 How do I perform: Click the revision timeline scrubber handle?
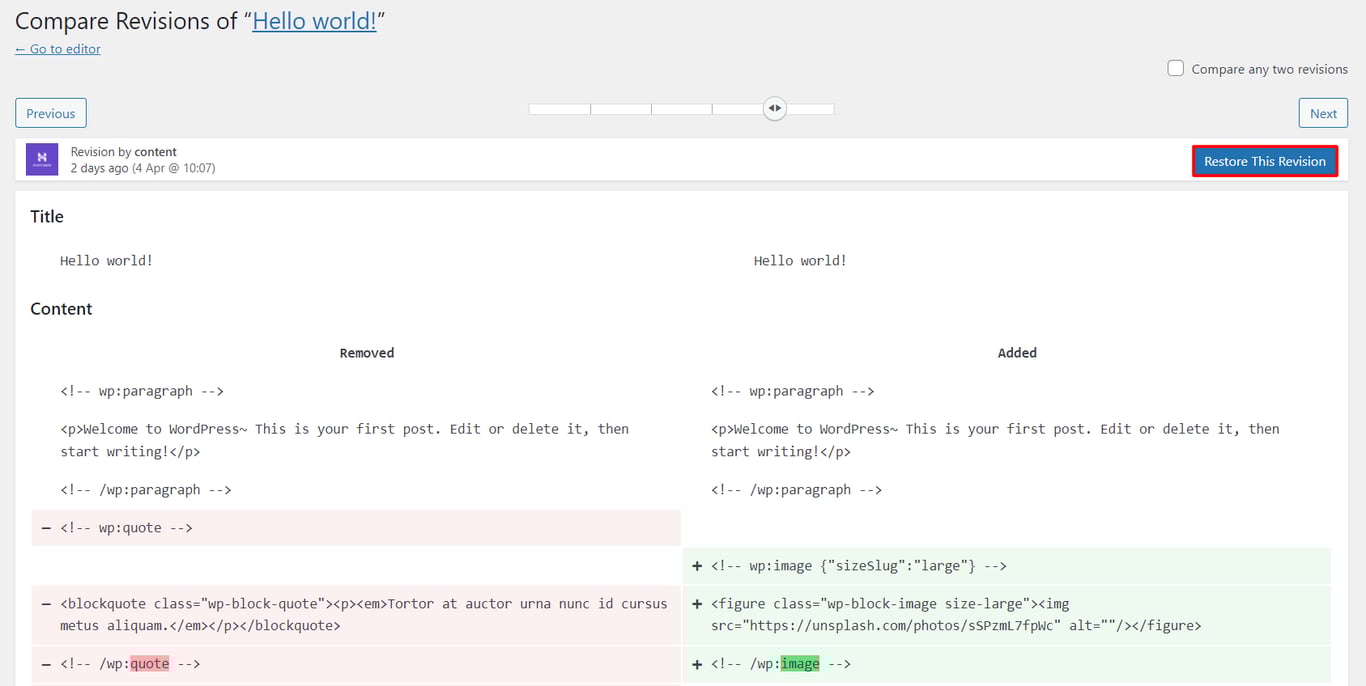[x=774, y=108]
